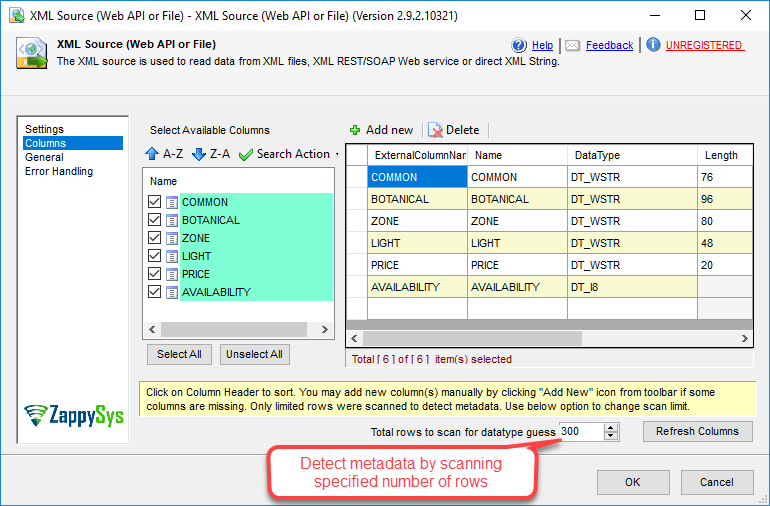Click the Add new toolbar label
The height and width of the screenshot is (506, 770).
[x=389, y=130]
